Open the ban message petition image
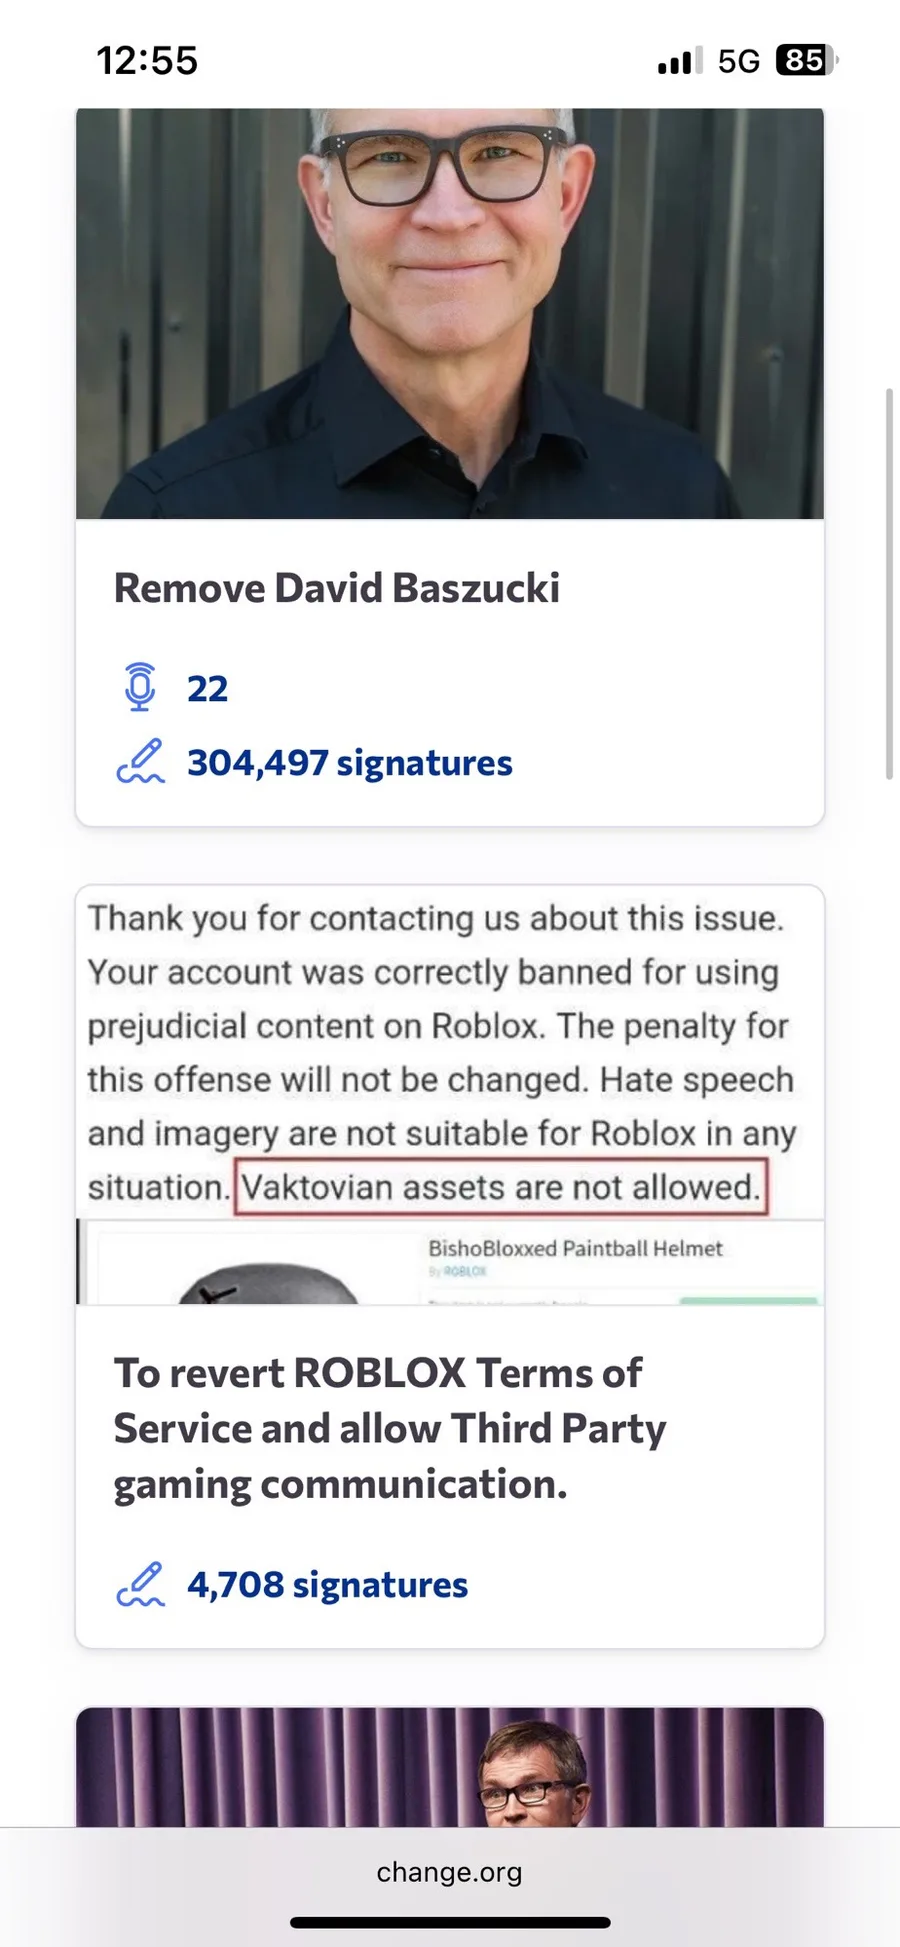The height and width of the screenshot is (1947, 900). click(x=450, y=1094)
